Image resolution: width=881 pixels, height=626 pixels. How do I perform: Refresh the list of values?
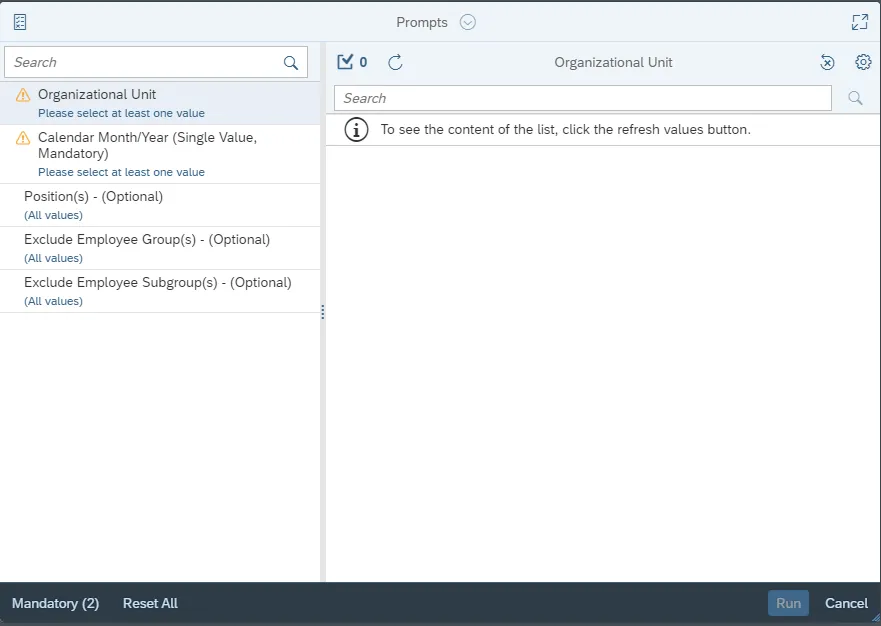395,62
